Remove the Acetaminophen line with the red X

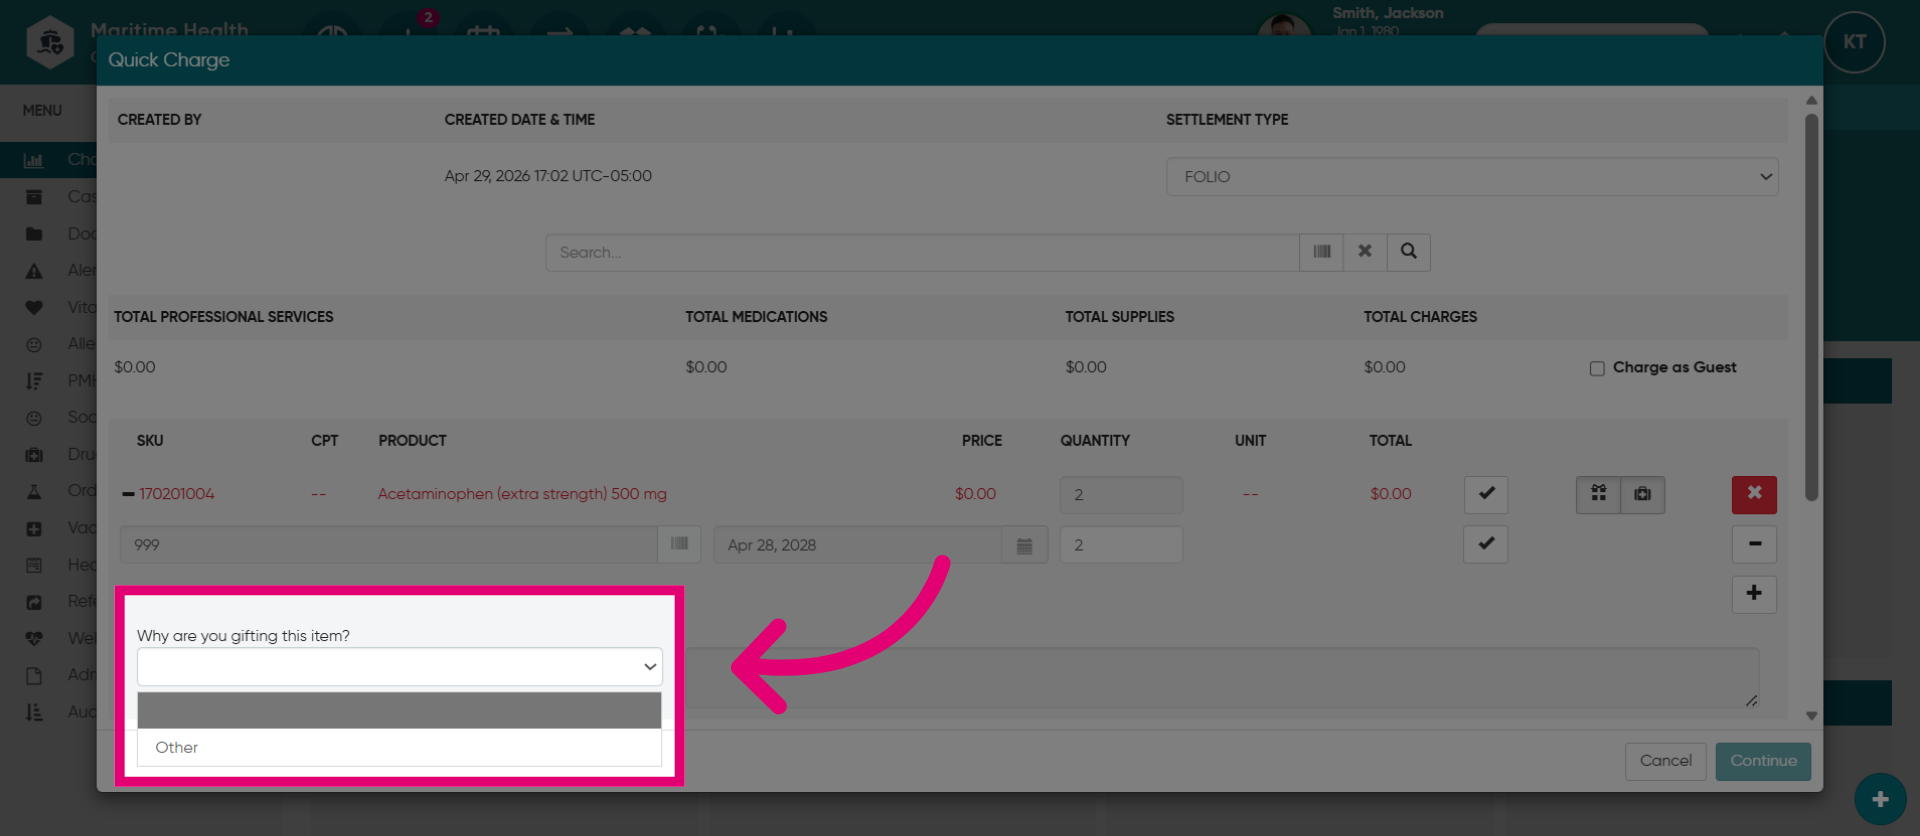click(x=1754, y=494)
